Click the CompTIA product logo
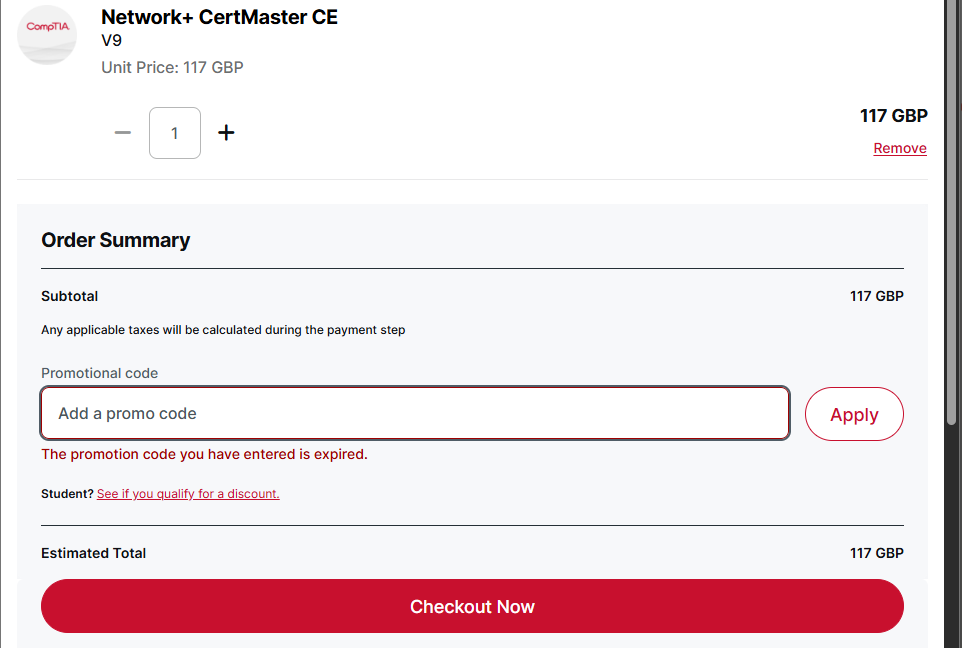Image resolution: width=962 pixels, height=648 pixels. click(x=47, y=35)
